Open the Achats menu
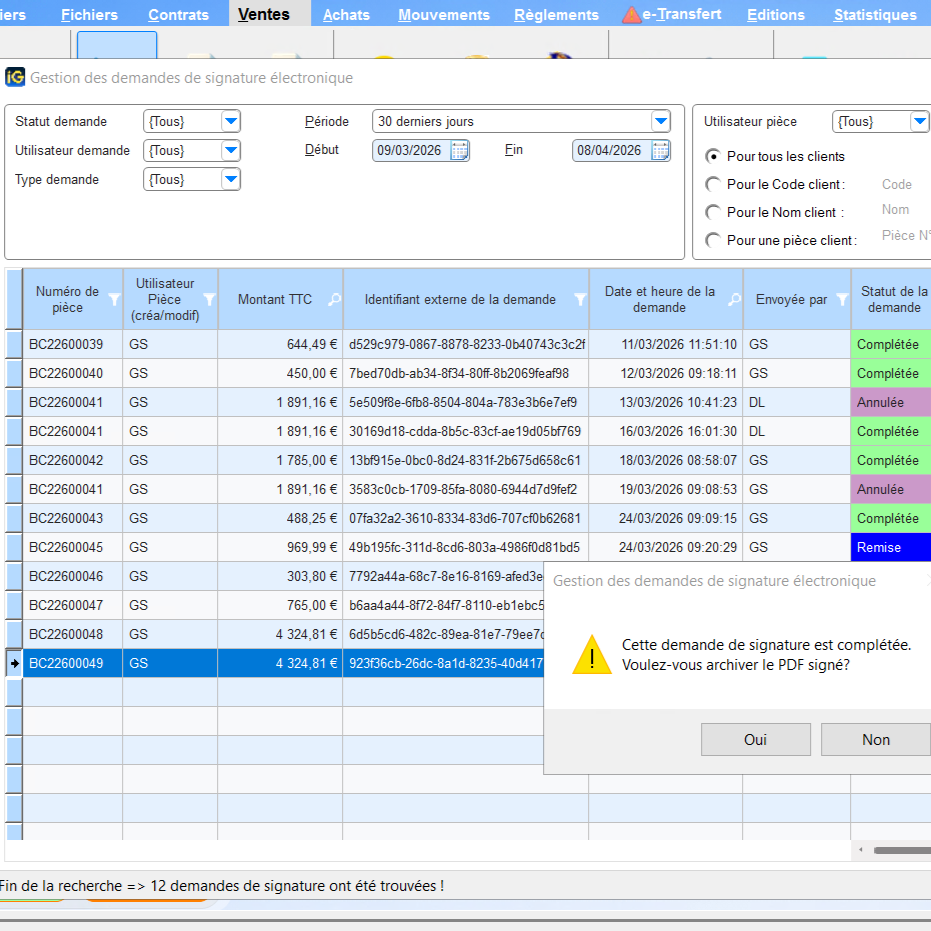 click(346, 15)
